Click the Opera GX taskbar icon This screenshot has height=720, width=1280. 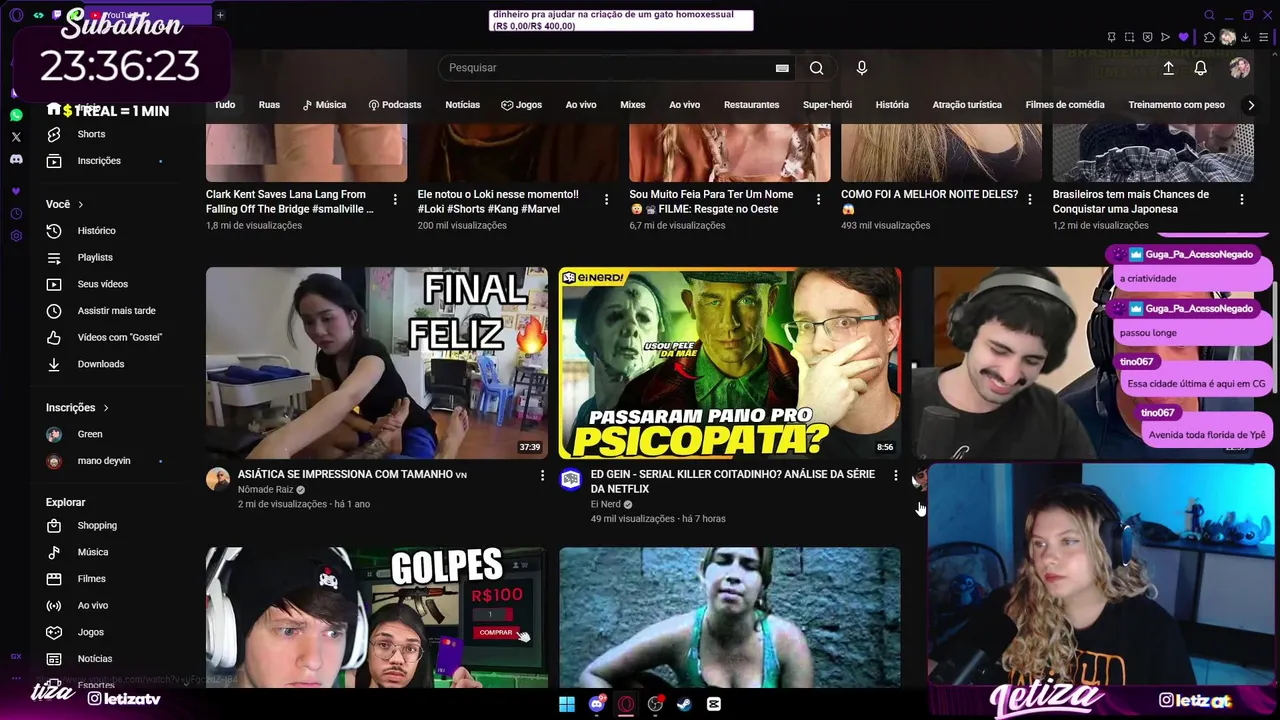pyautogui.click(x=626, y=704)
